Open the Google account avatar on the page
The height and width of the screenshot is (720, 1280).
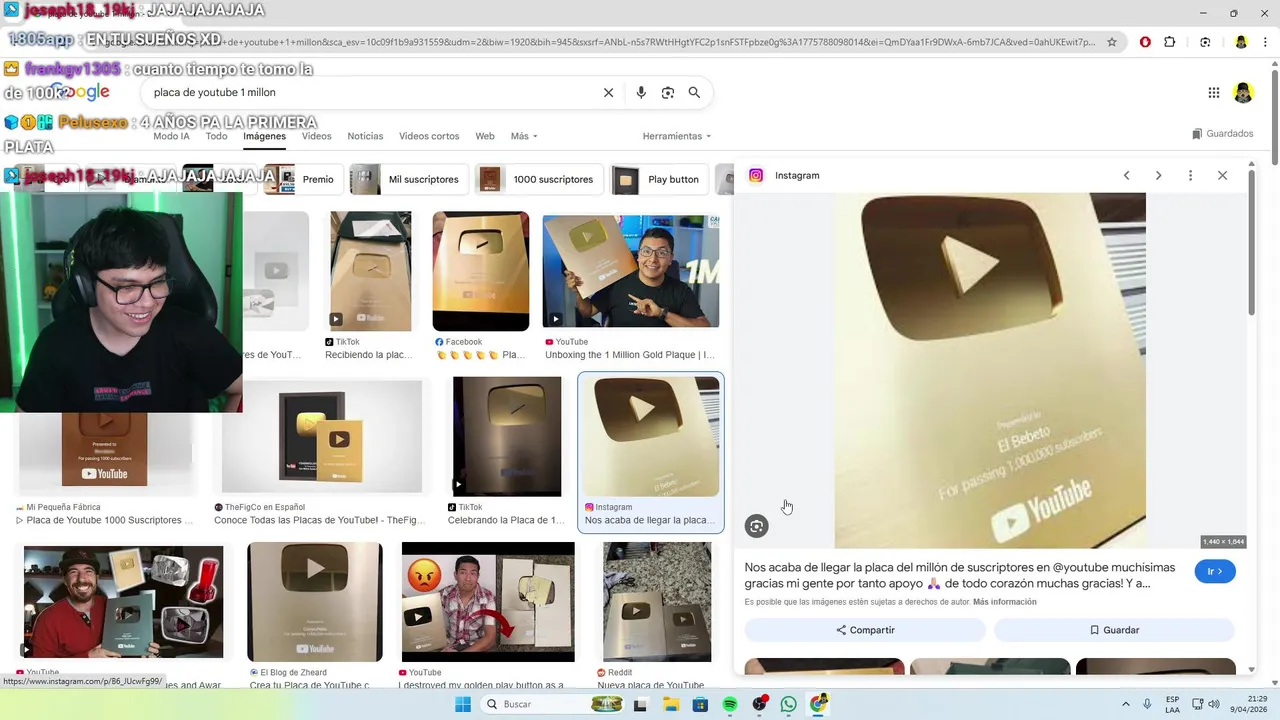tap(1243, 93)
